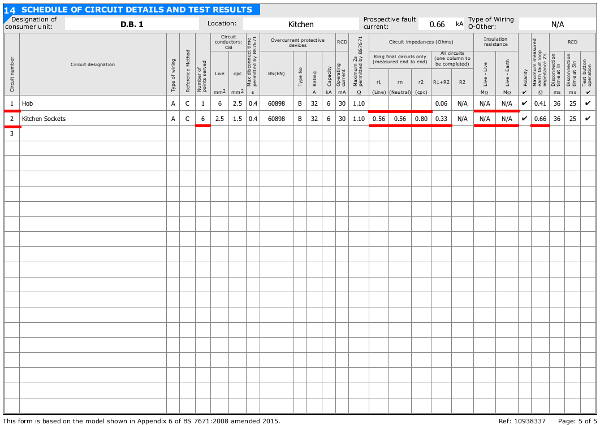The image size is (600, 425).
Task: Click the prospective fault current value 0.66
Action: [x=437, y=23]
